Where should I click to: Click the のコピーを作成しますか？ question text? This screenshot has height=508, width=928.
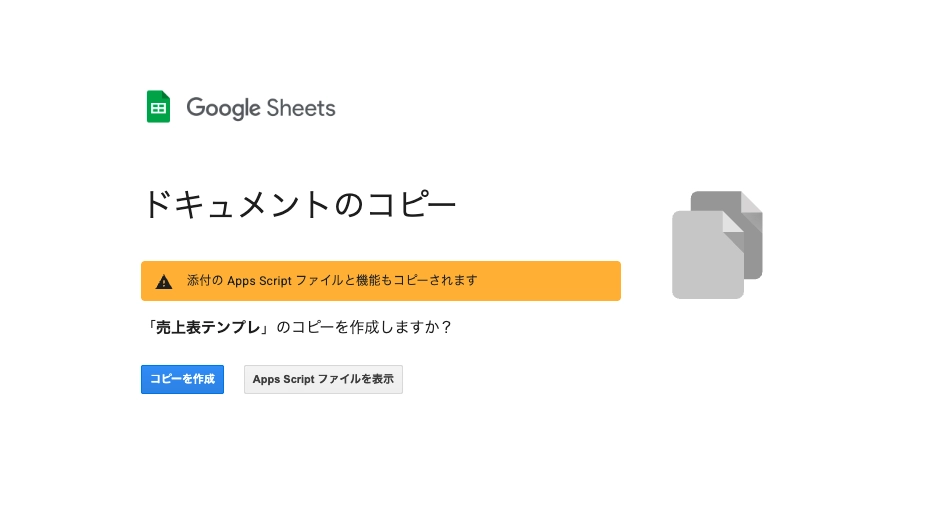tap(364, 327)
